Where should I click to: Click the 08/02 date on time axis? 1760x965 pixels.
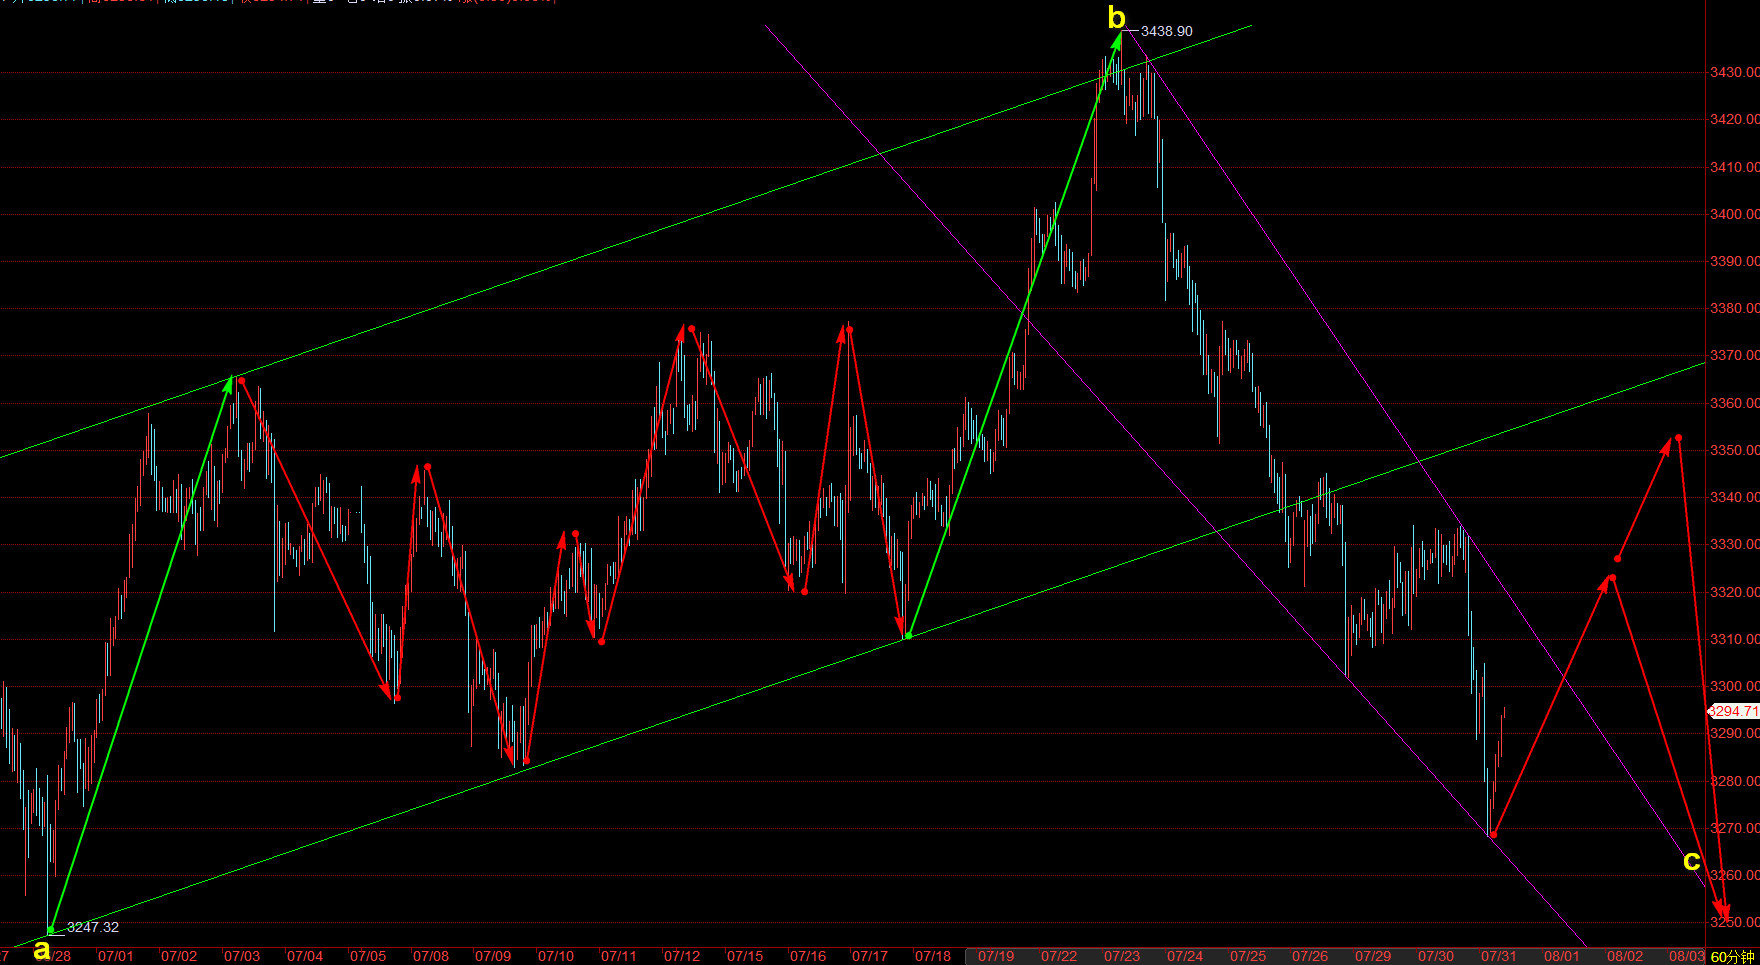(1625, 957)
